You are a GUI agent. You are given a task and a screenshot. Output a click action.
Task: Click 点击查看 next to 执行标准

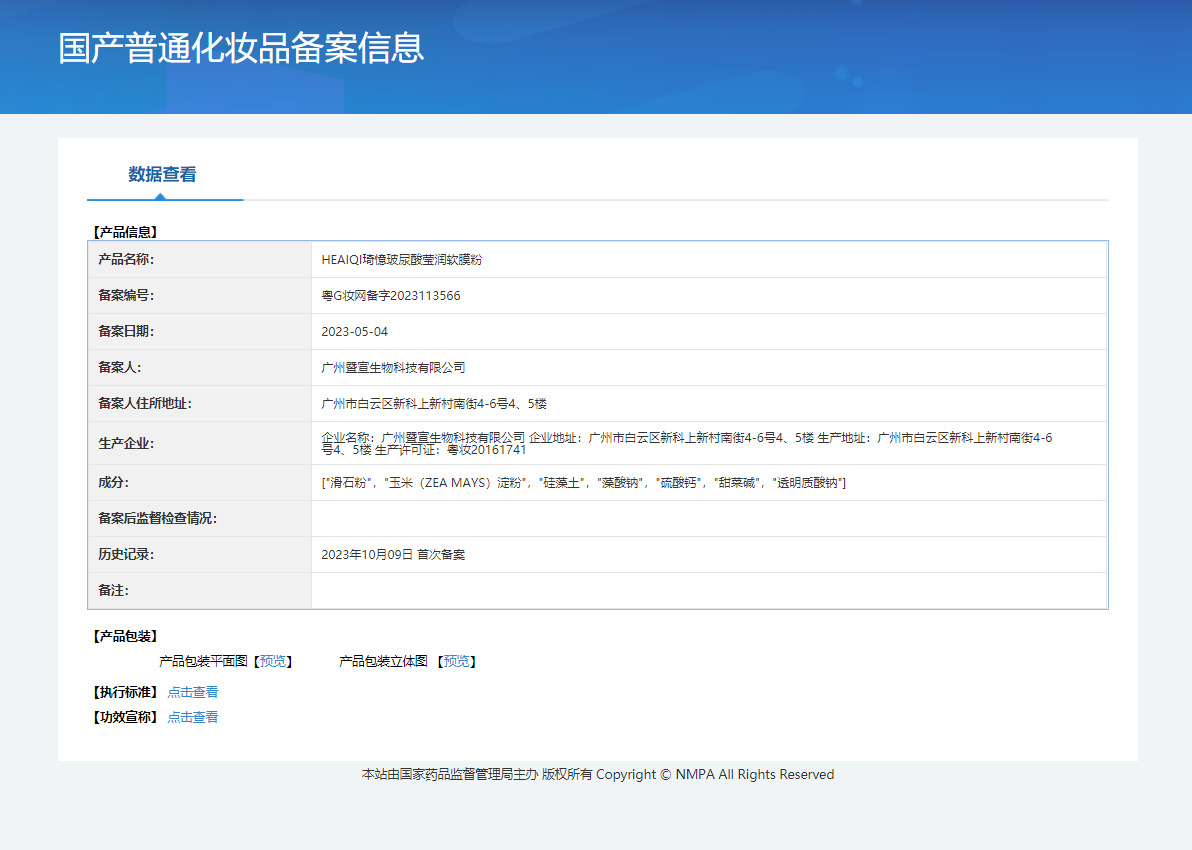click(x=193, y=692)
